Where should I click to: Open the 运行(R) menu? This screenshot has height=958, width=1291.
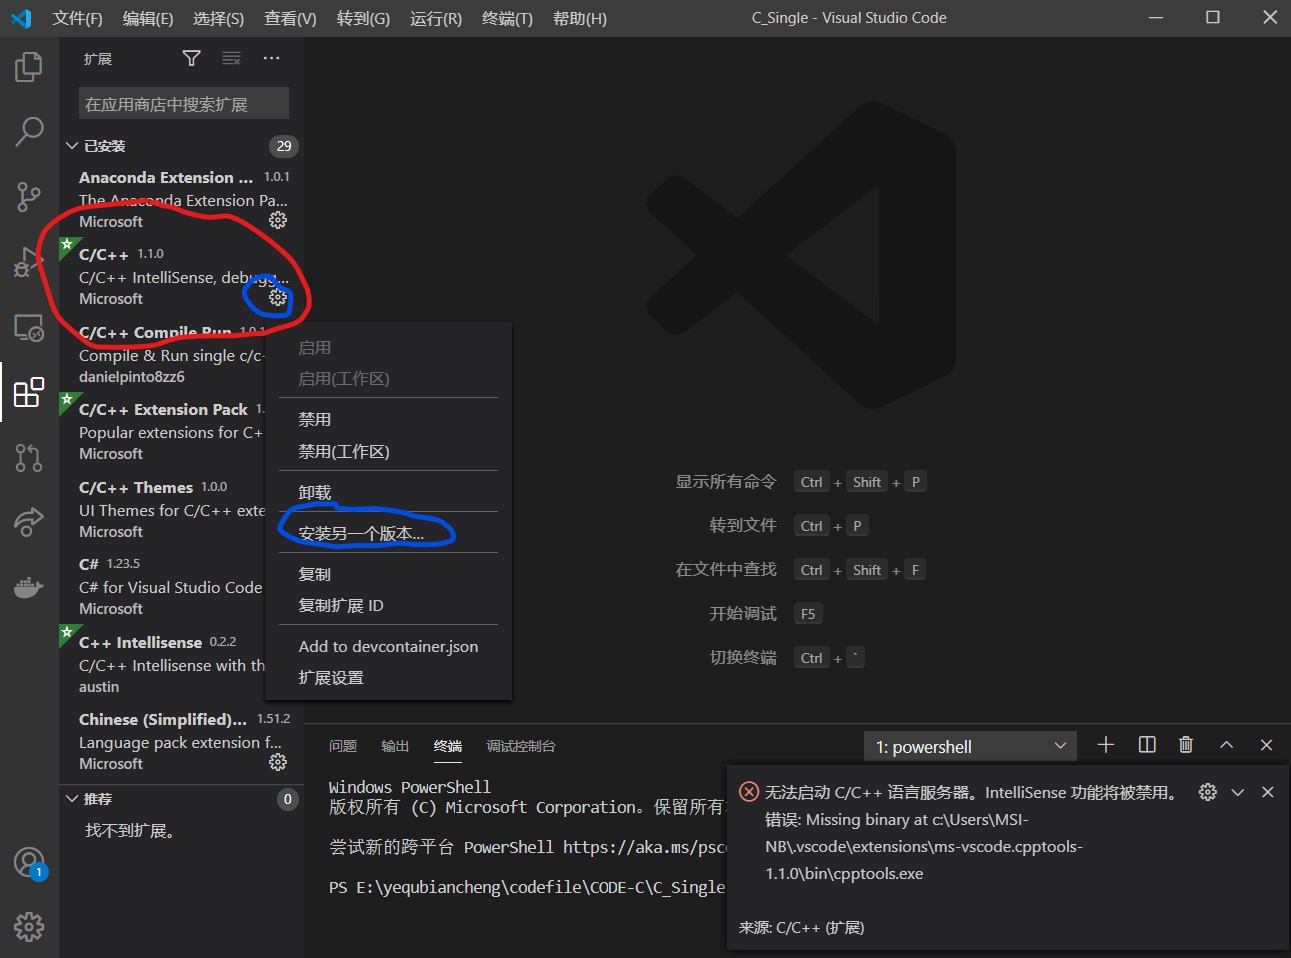[434, 17]
